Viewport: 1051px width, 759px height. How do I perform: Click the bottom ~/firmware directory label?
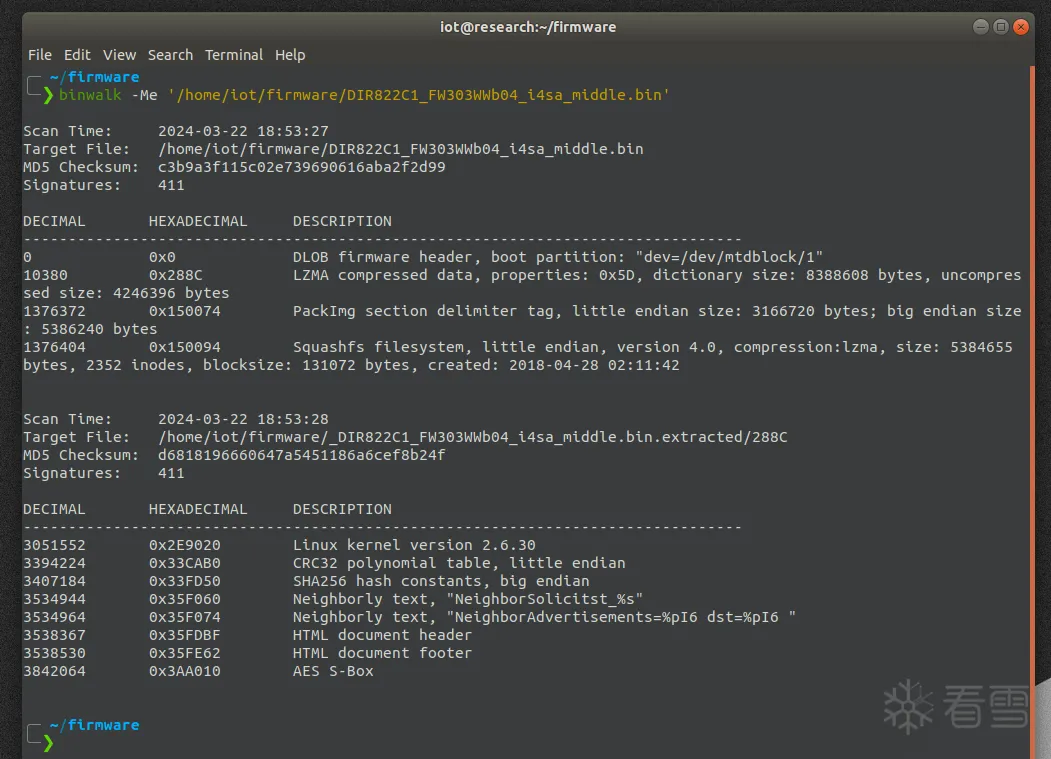[x=94, y=725]
